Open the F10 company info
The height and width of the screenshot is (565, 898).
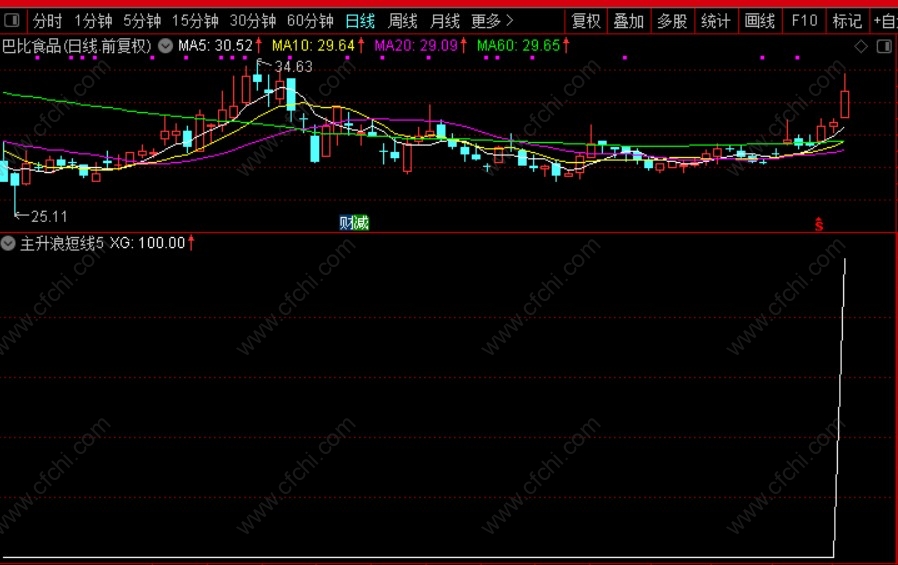pyautogui.click(x=804, y=22)
